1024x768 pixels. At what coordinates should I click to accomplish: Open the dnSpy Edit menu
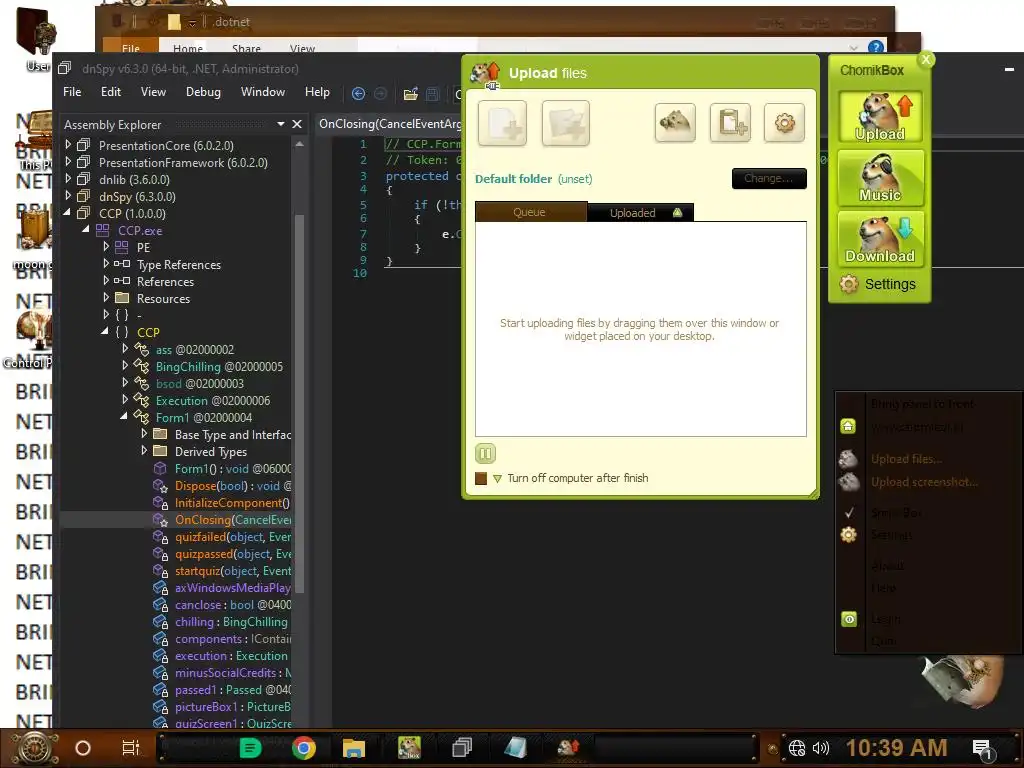click(x=110, y=92)
